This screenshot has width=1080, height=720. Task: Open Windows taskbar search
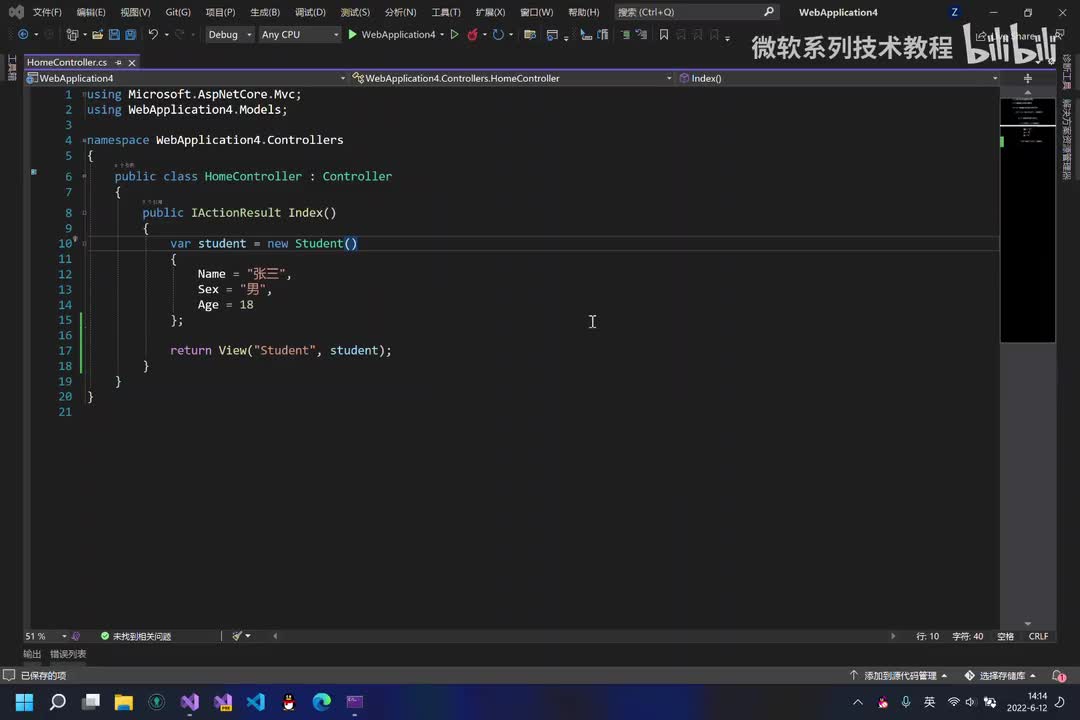[x=58, y=702]
